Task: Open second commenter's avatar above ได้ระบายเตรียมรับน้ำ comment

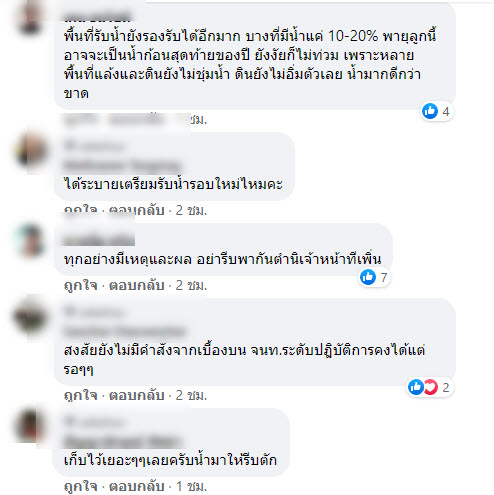Action: (x=32, y=151)
